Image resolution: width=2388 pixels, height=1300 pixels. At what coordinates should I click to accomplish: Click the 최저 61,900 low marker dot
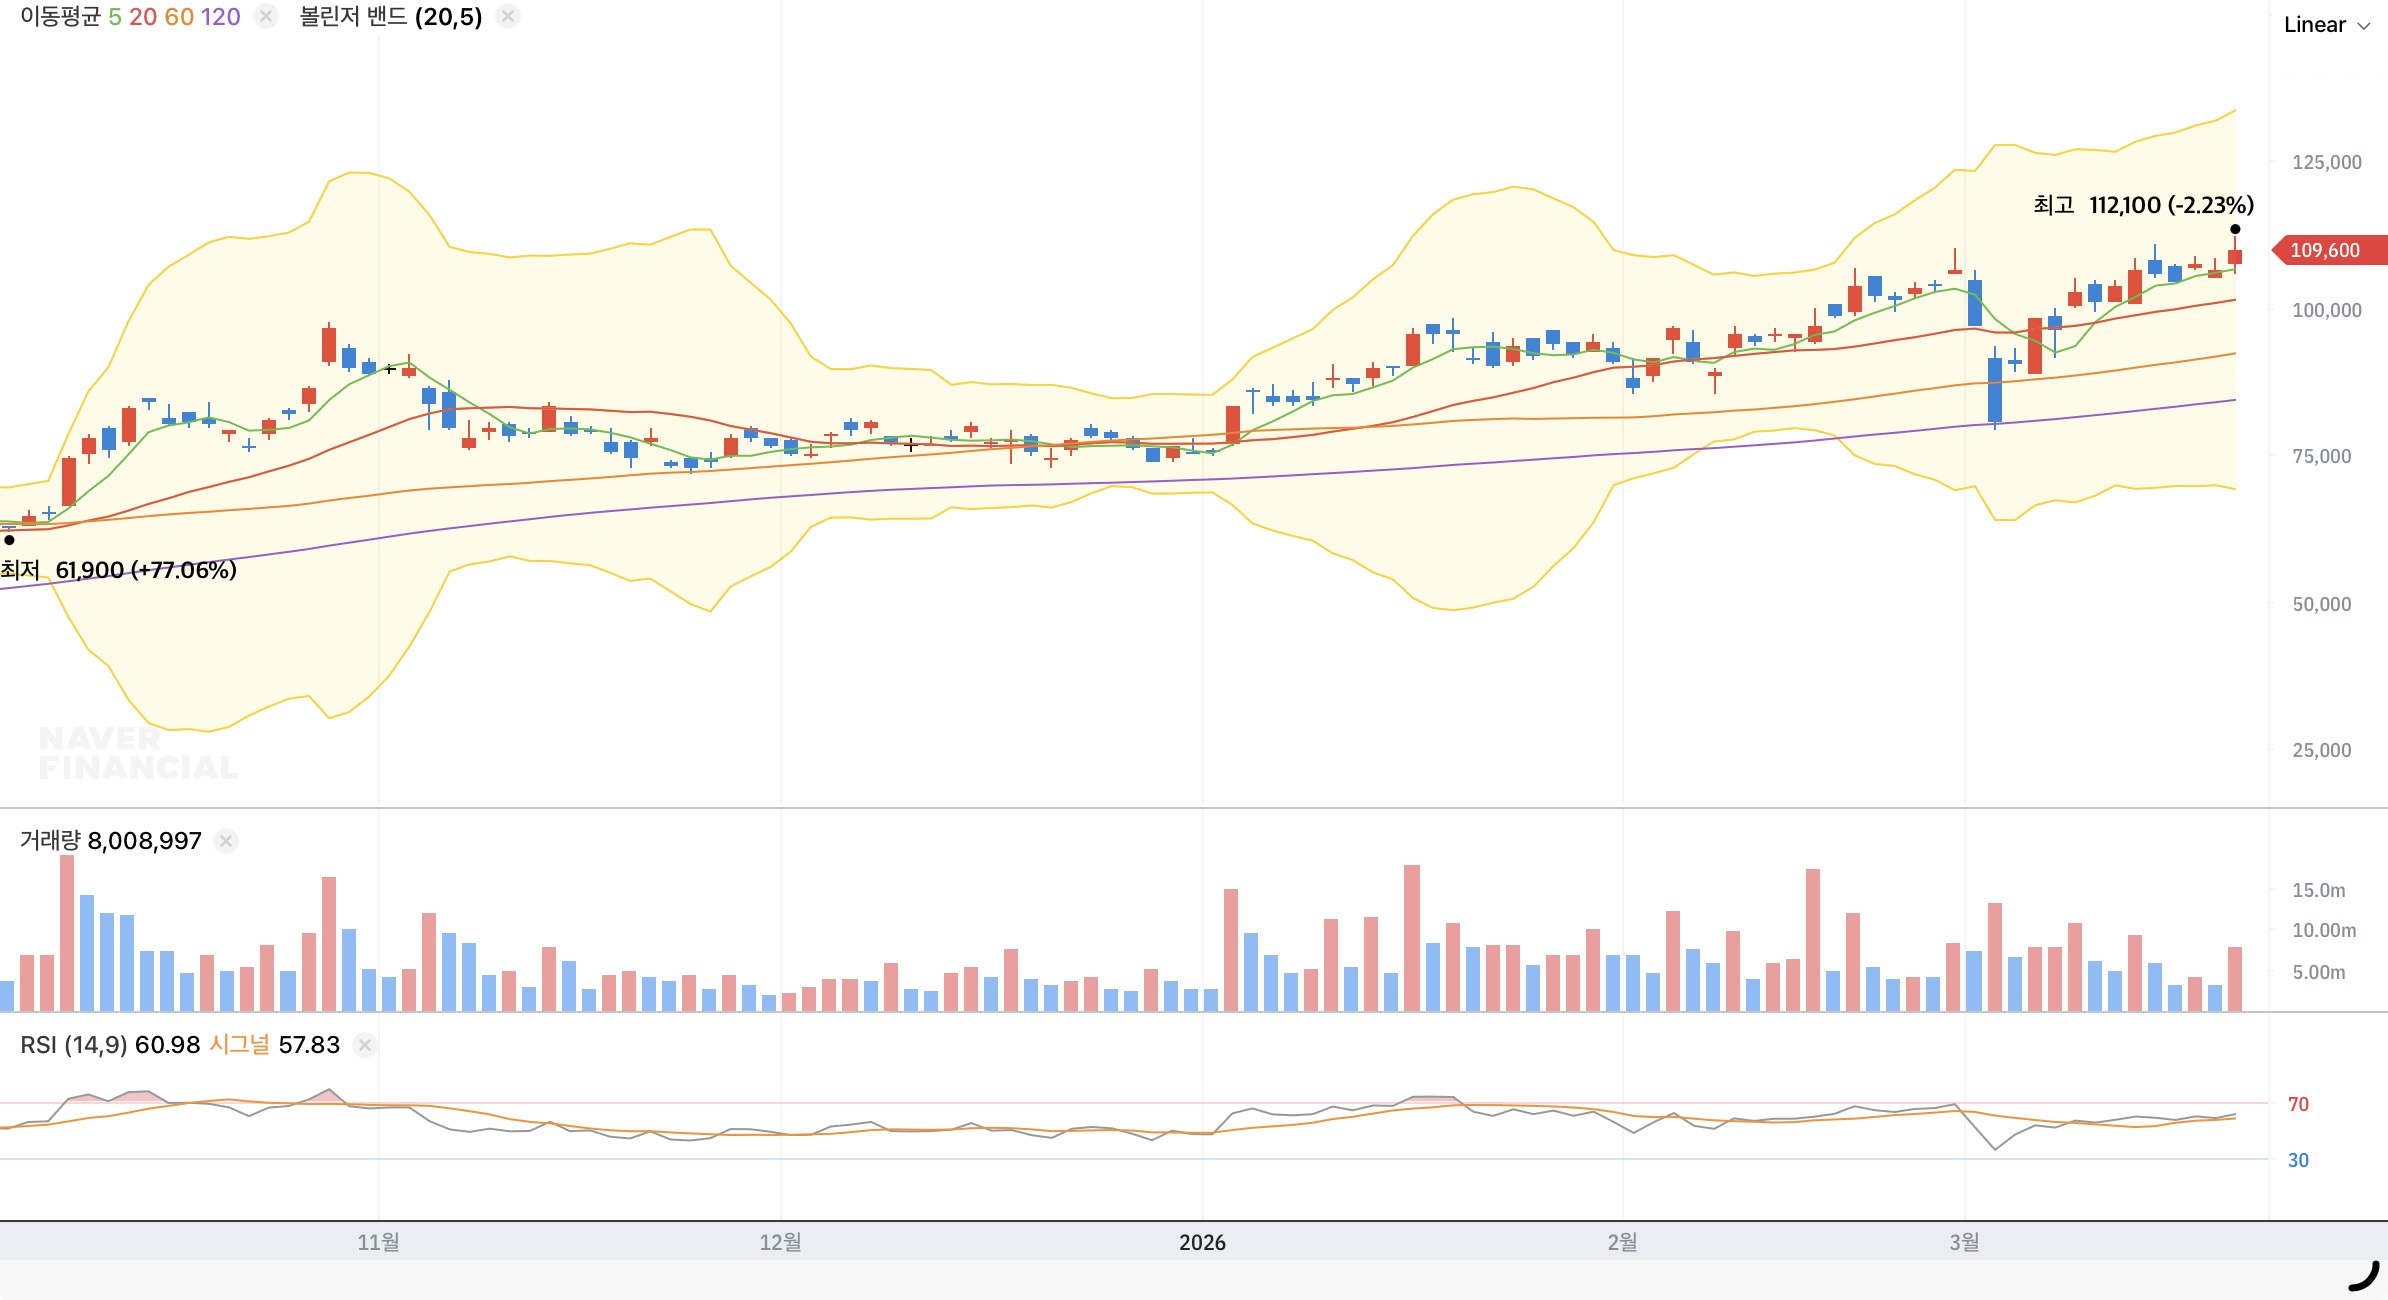click(x=9, y=540)
